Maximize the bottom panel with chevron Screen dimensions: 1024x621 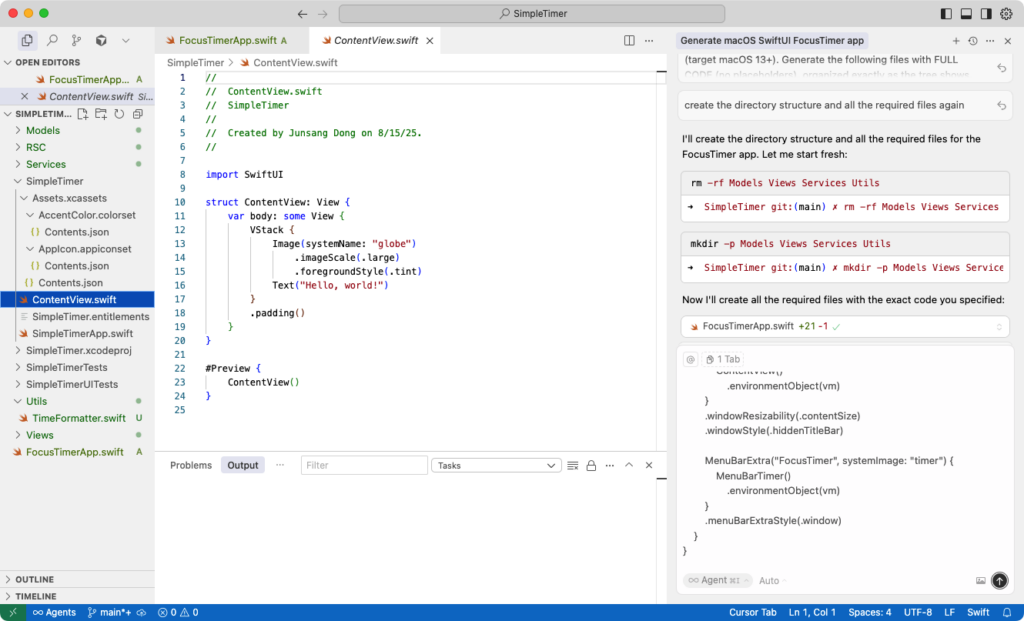629,466
